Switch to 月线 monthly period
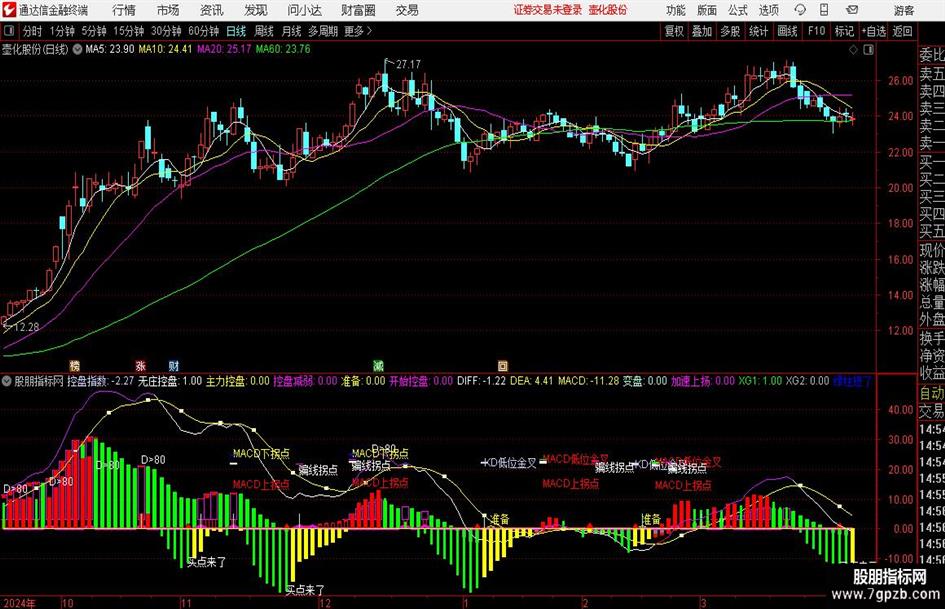 [x=291, y=31]
